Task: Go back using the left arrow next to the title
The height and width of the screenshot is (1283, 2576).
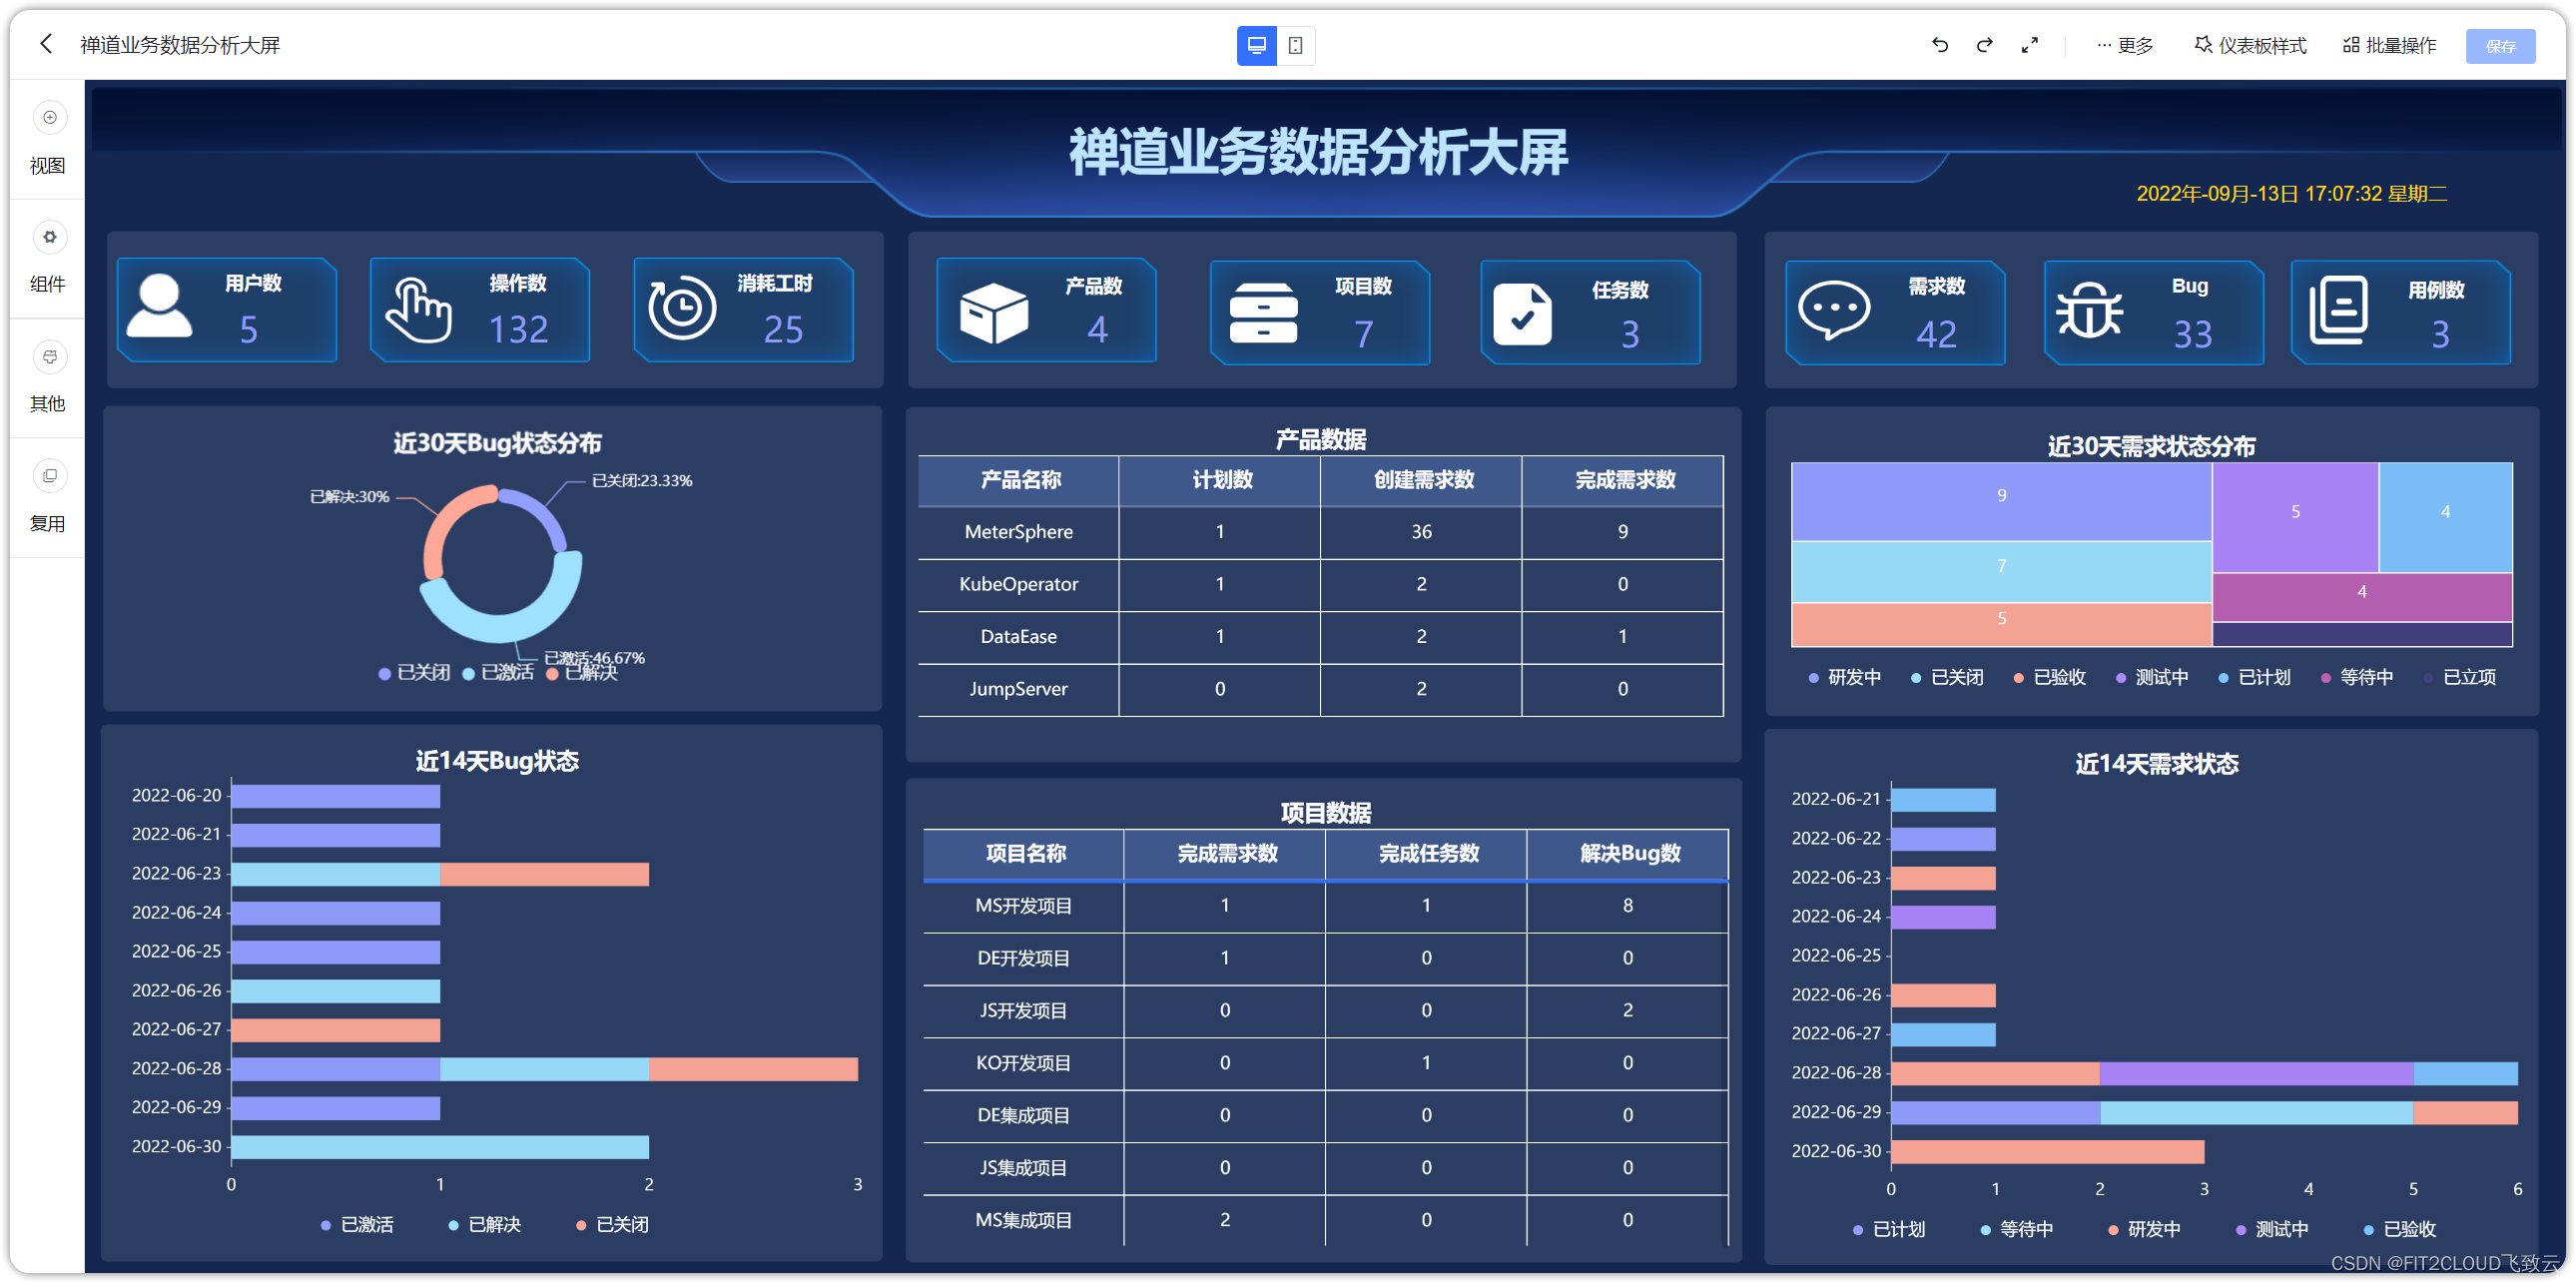Action: (x=46, y=44)
